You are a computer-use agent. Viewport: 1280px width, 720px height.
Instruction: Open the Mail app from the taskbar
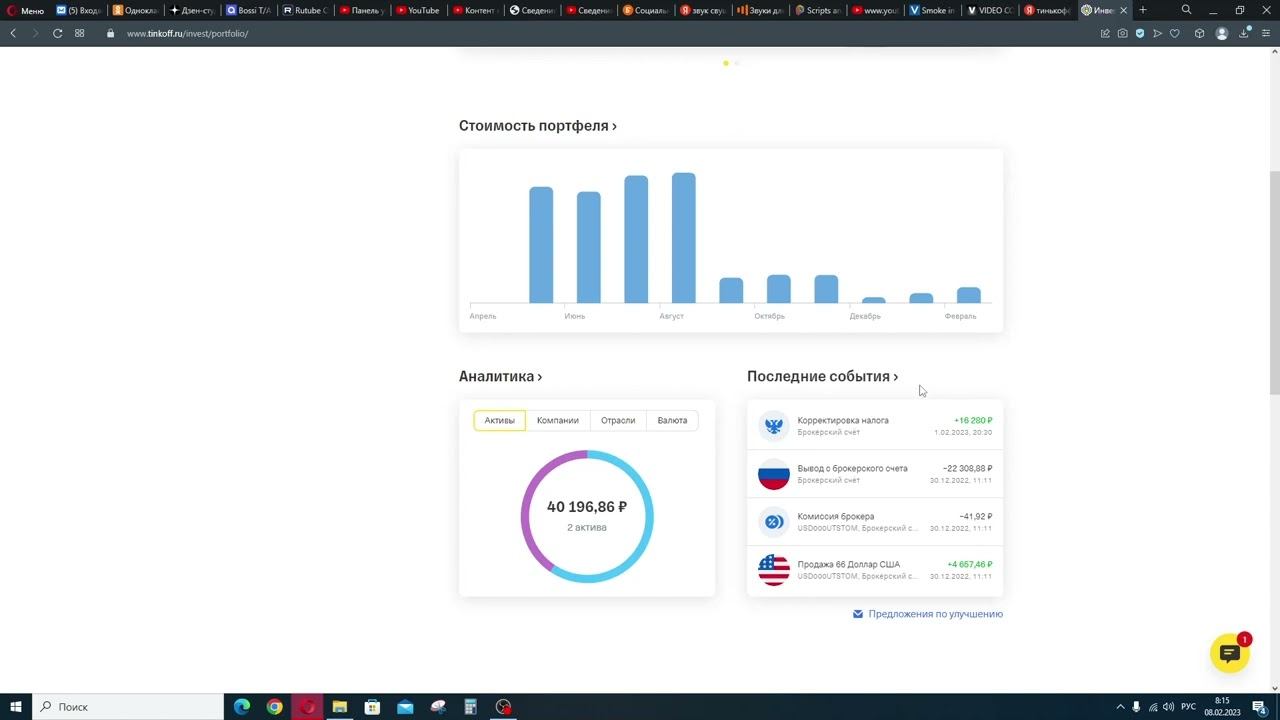(405, 707)
